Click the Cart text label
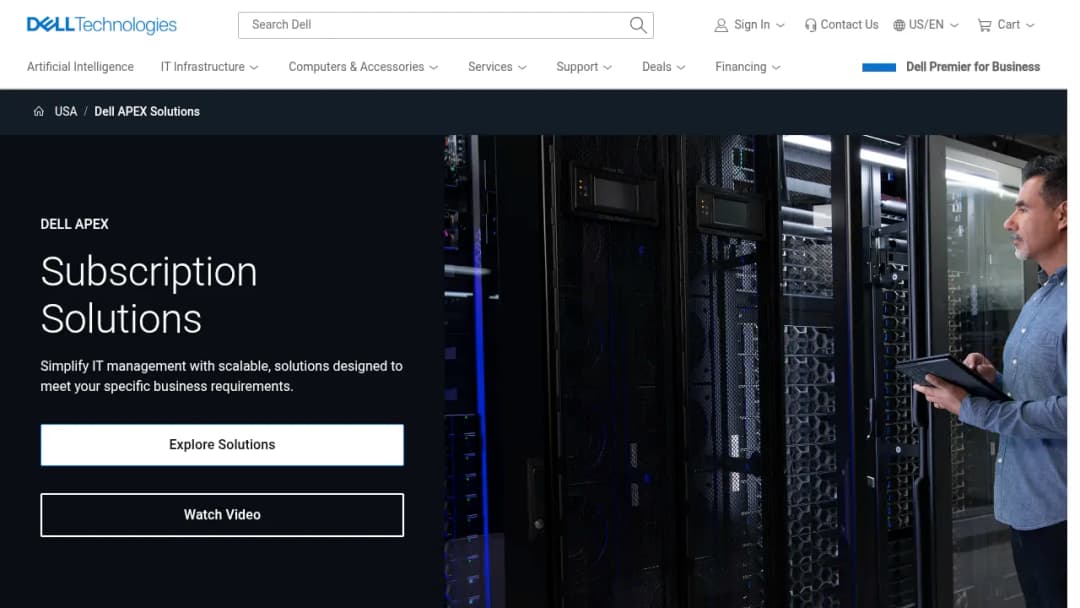The width and height of the screenshot is (1080, 608). [x=1008, y=25]
